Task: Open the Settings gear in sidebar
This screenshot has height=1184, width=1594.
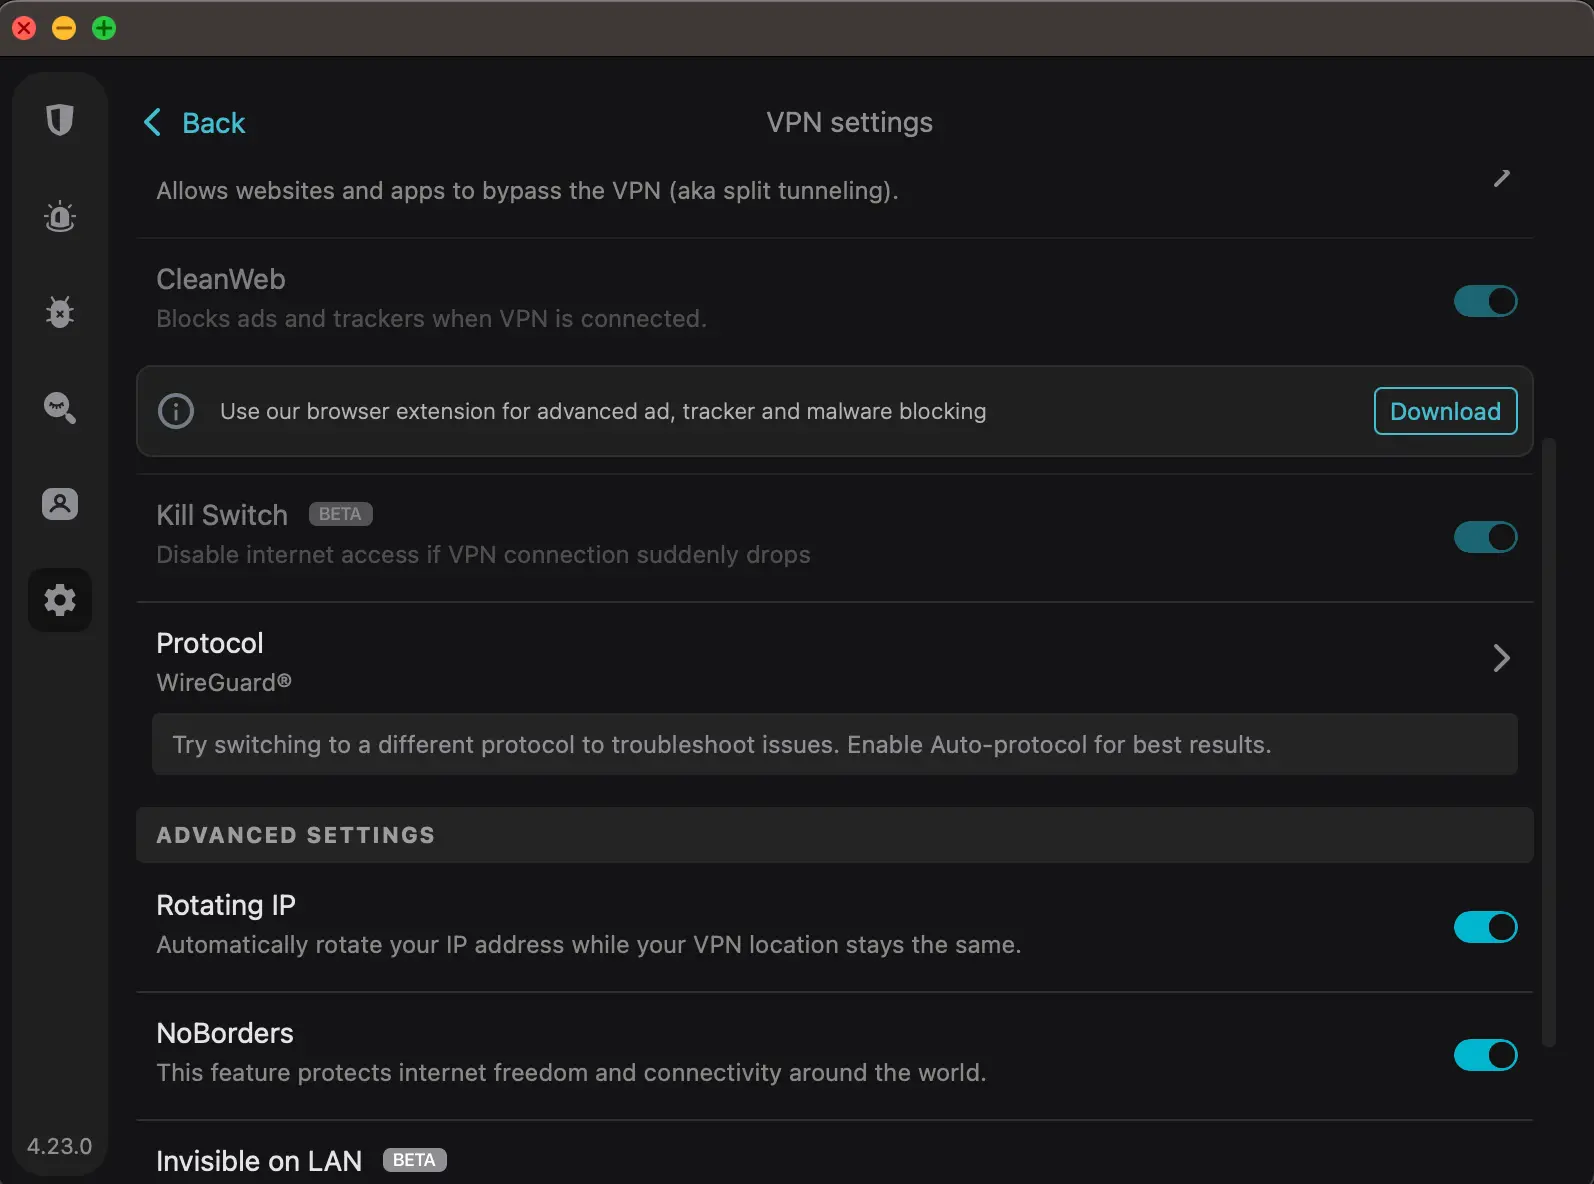Action: (x=60, y=600)
